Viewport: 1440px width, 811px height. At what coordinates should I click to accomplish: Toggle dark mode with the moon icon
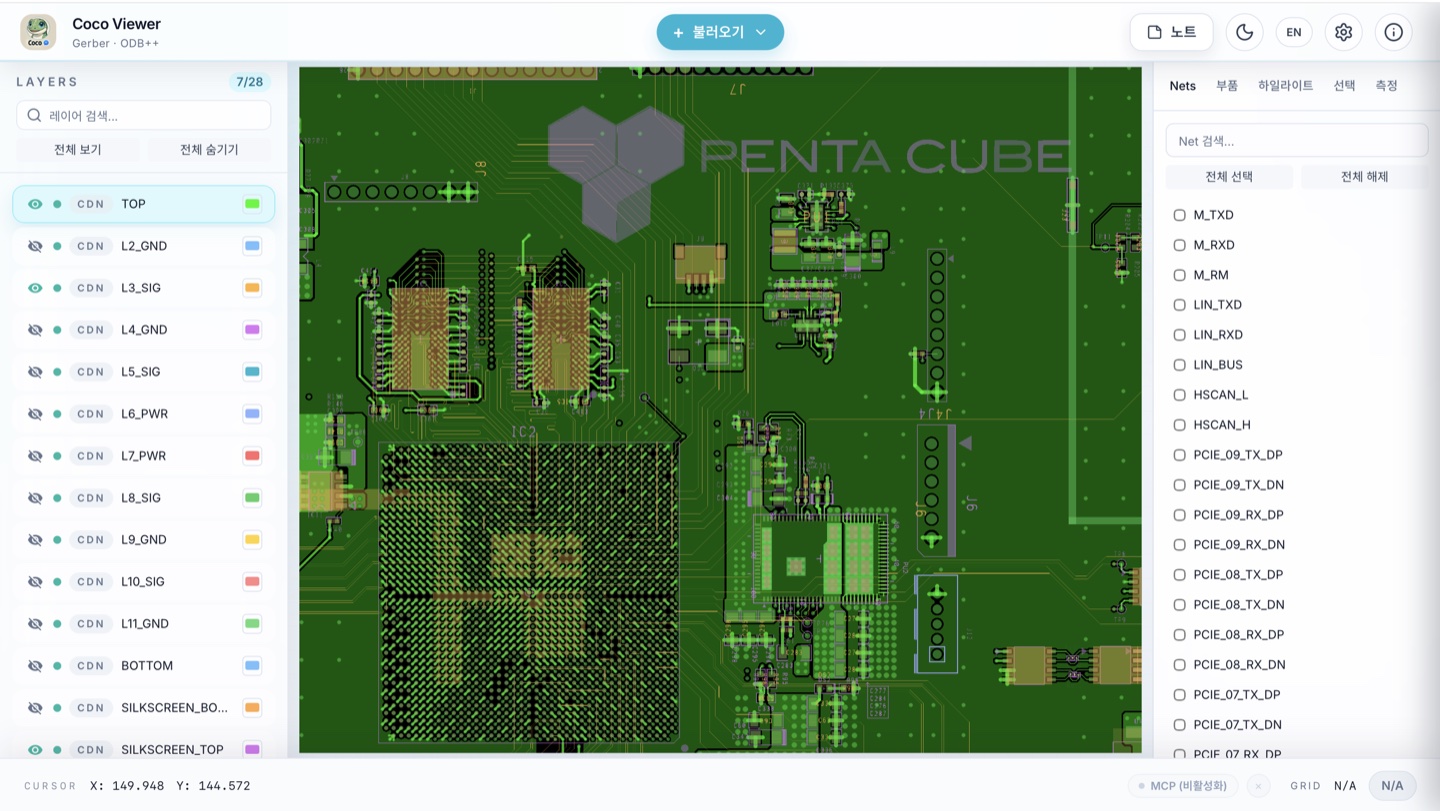[1244, 32]
